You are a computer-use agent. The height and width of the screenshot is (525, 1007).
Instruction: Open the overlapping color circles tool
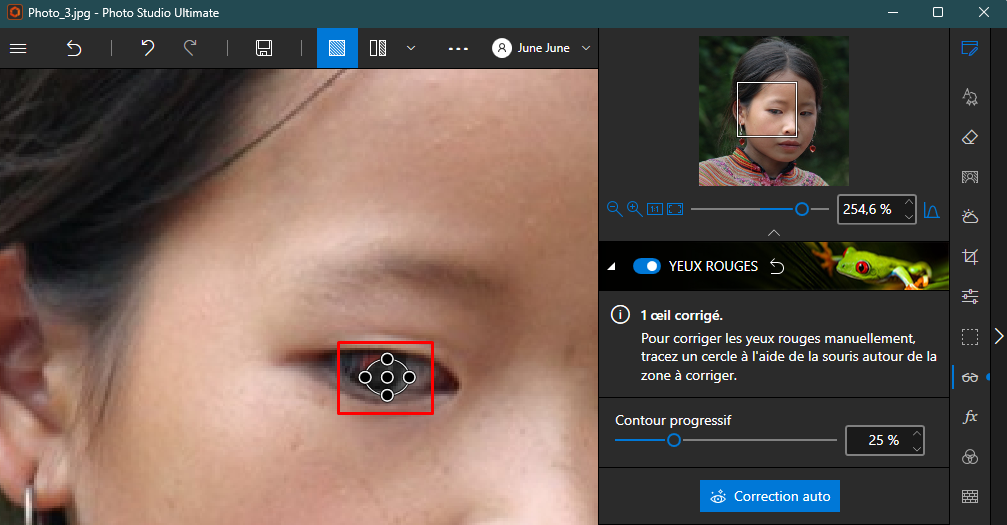[x=970, y=457]
